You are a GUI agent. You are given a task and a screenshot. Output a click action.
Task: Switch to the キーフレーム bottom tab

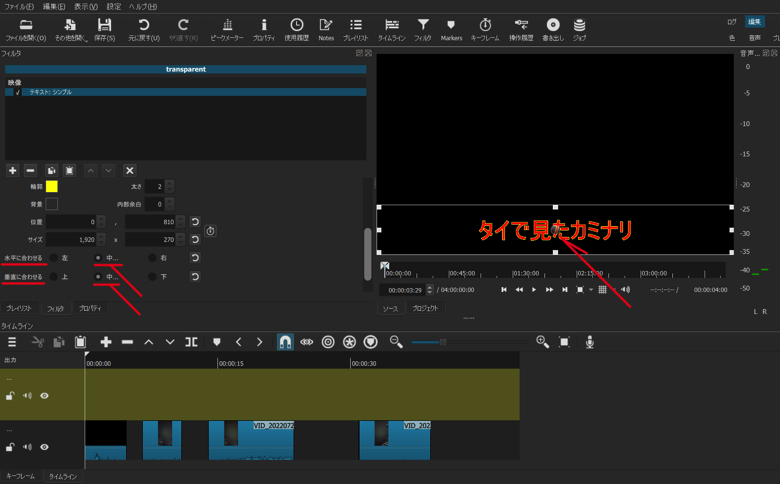(x=20, y=476)
